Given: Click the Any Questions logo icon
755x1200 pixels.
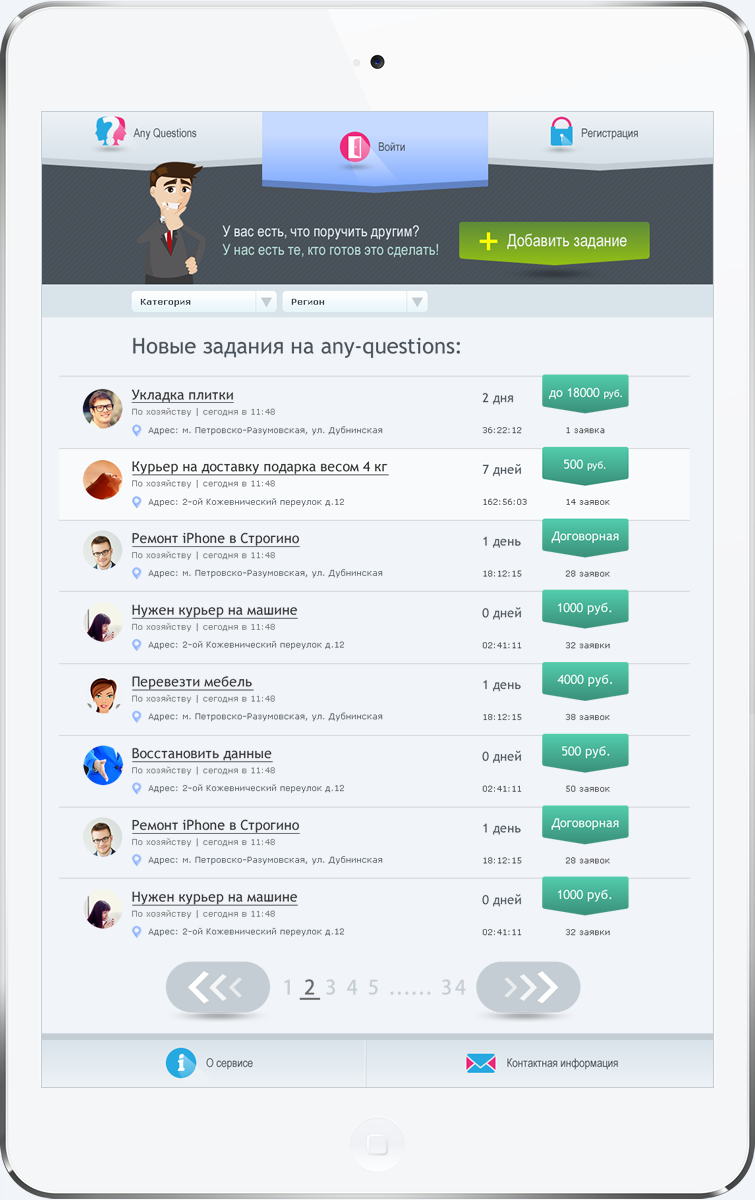Looking at the screenshot, I should pos(111,132).
